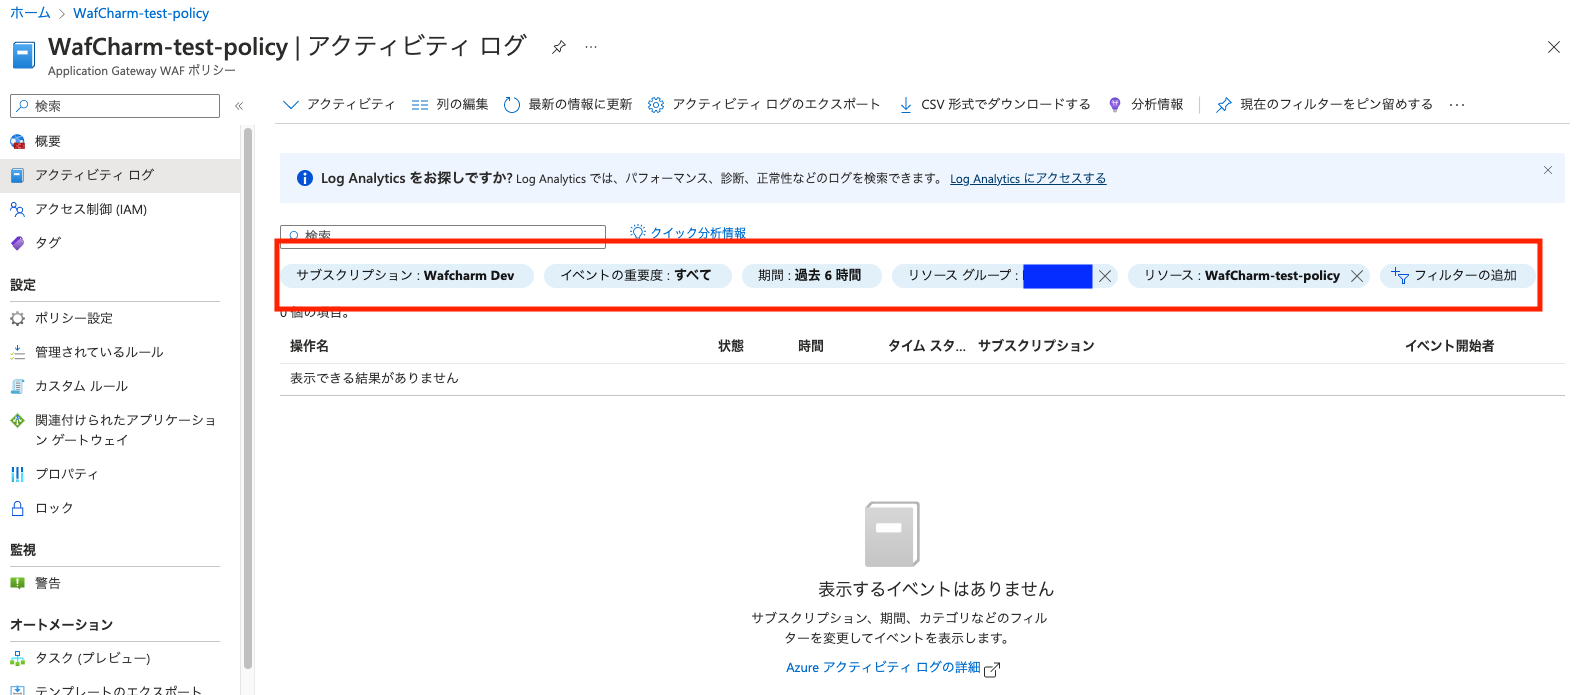Viewport: 1578px width, 695px height.
Task: Change the イベントの重要度 filter
Action: click(637, 275)
